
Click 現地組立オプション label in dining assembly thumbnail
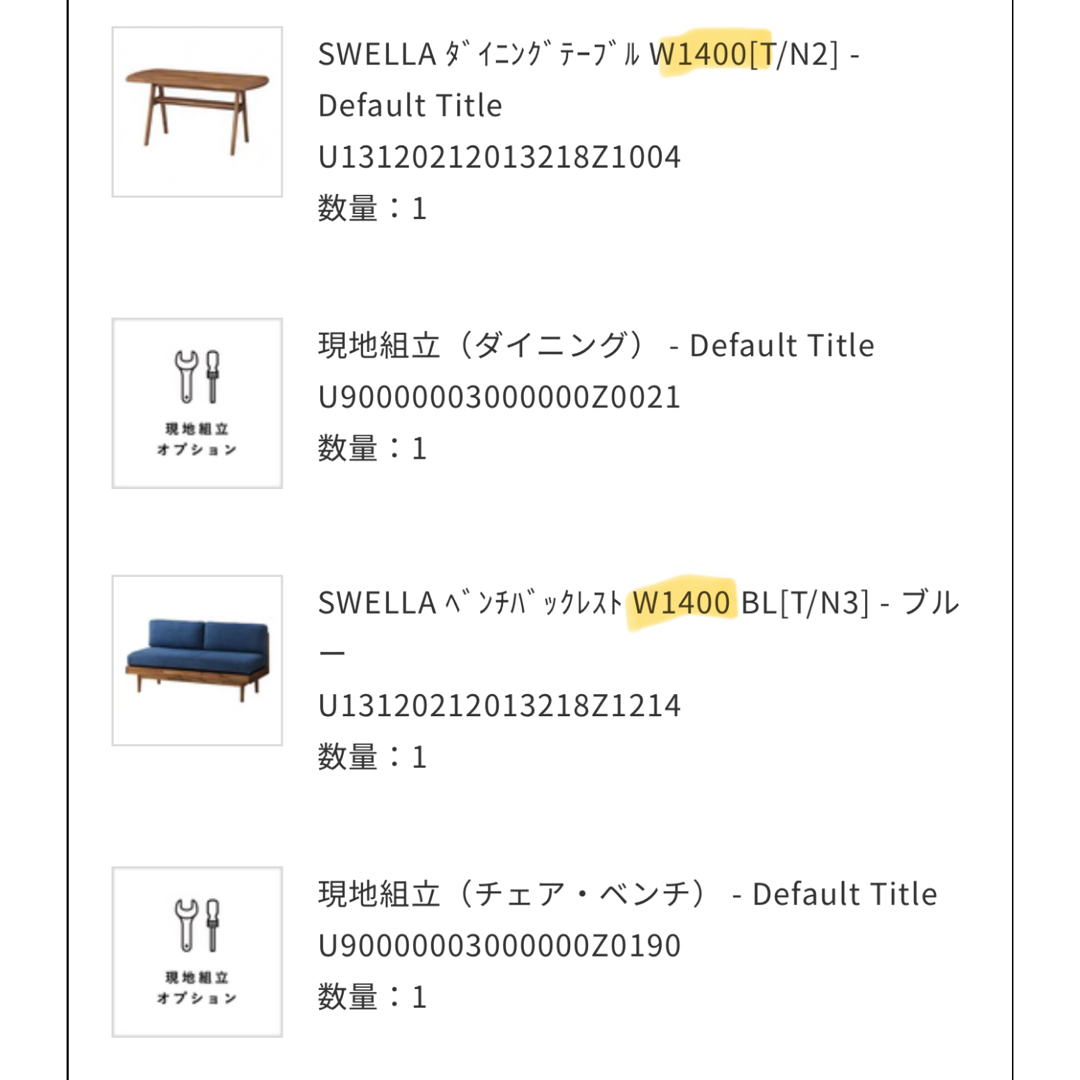pos(197,439)
